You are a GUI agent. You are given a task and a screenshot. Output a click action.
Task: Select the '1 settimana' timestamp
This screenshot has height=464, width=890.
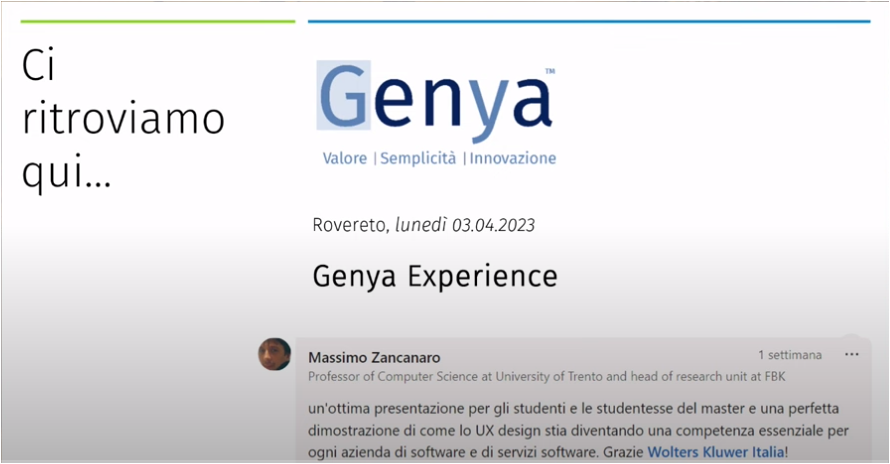(x=790, y=355)
